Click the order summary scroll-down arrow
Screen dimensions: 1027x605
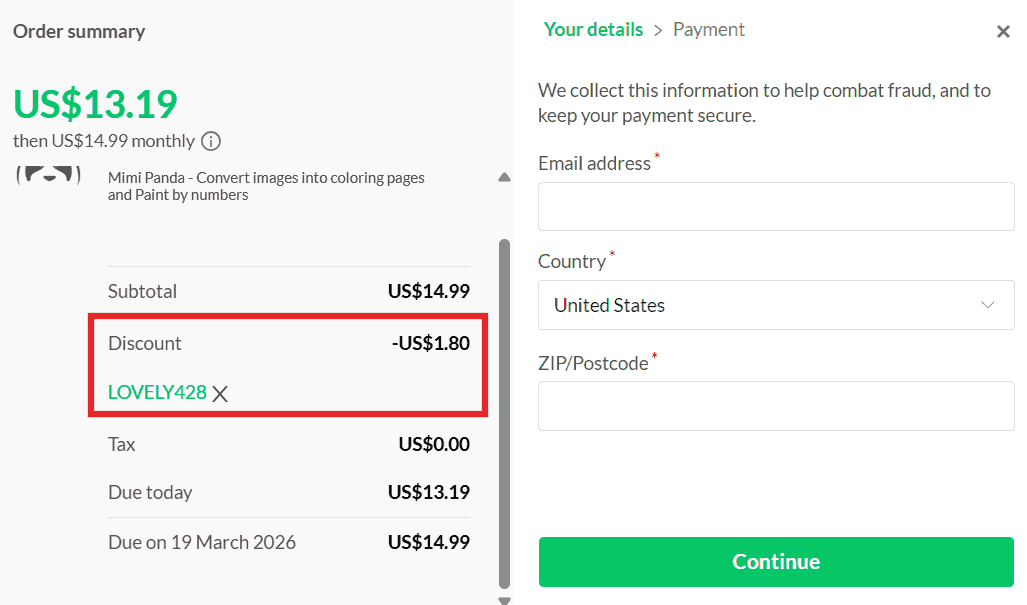pyautogui.click(x=504, y=600)
